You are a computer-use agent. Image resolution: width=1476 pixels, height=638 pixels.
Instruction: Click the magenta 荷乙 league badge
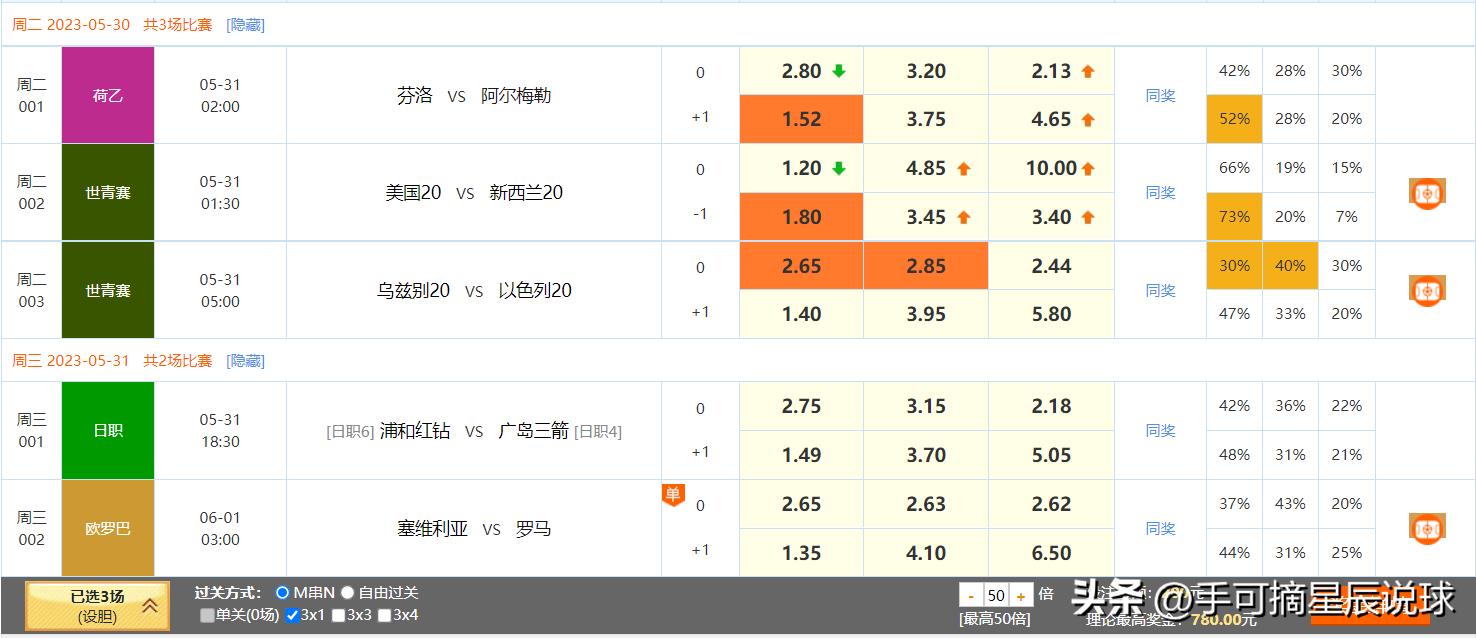pyautogui.click(x=107, y=94)
